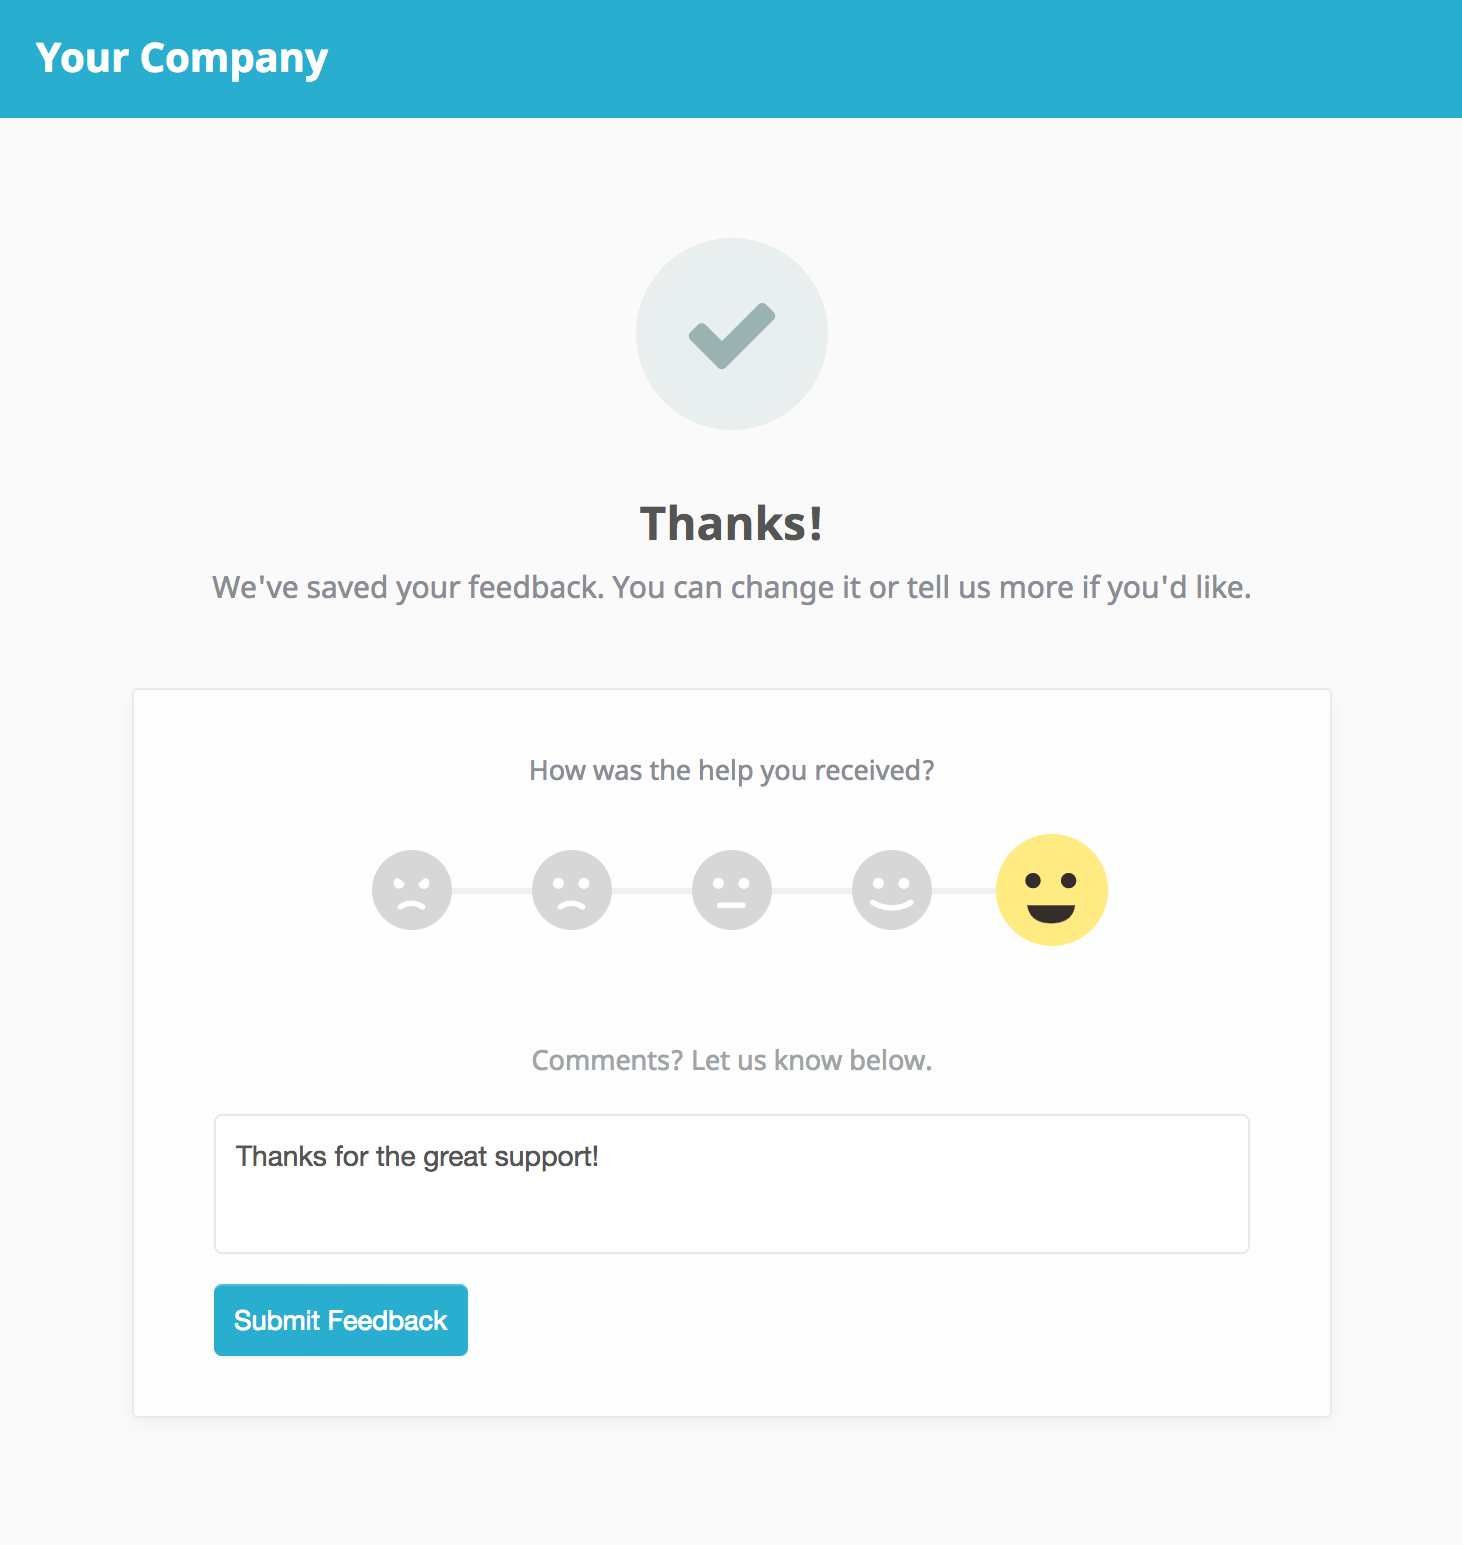Click the Your Company header title
The height and width of the screenshot is (1545, 1462).
[x=182, y=58]
